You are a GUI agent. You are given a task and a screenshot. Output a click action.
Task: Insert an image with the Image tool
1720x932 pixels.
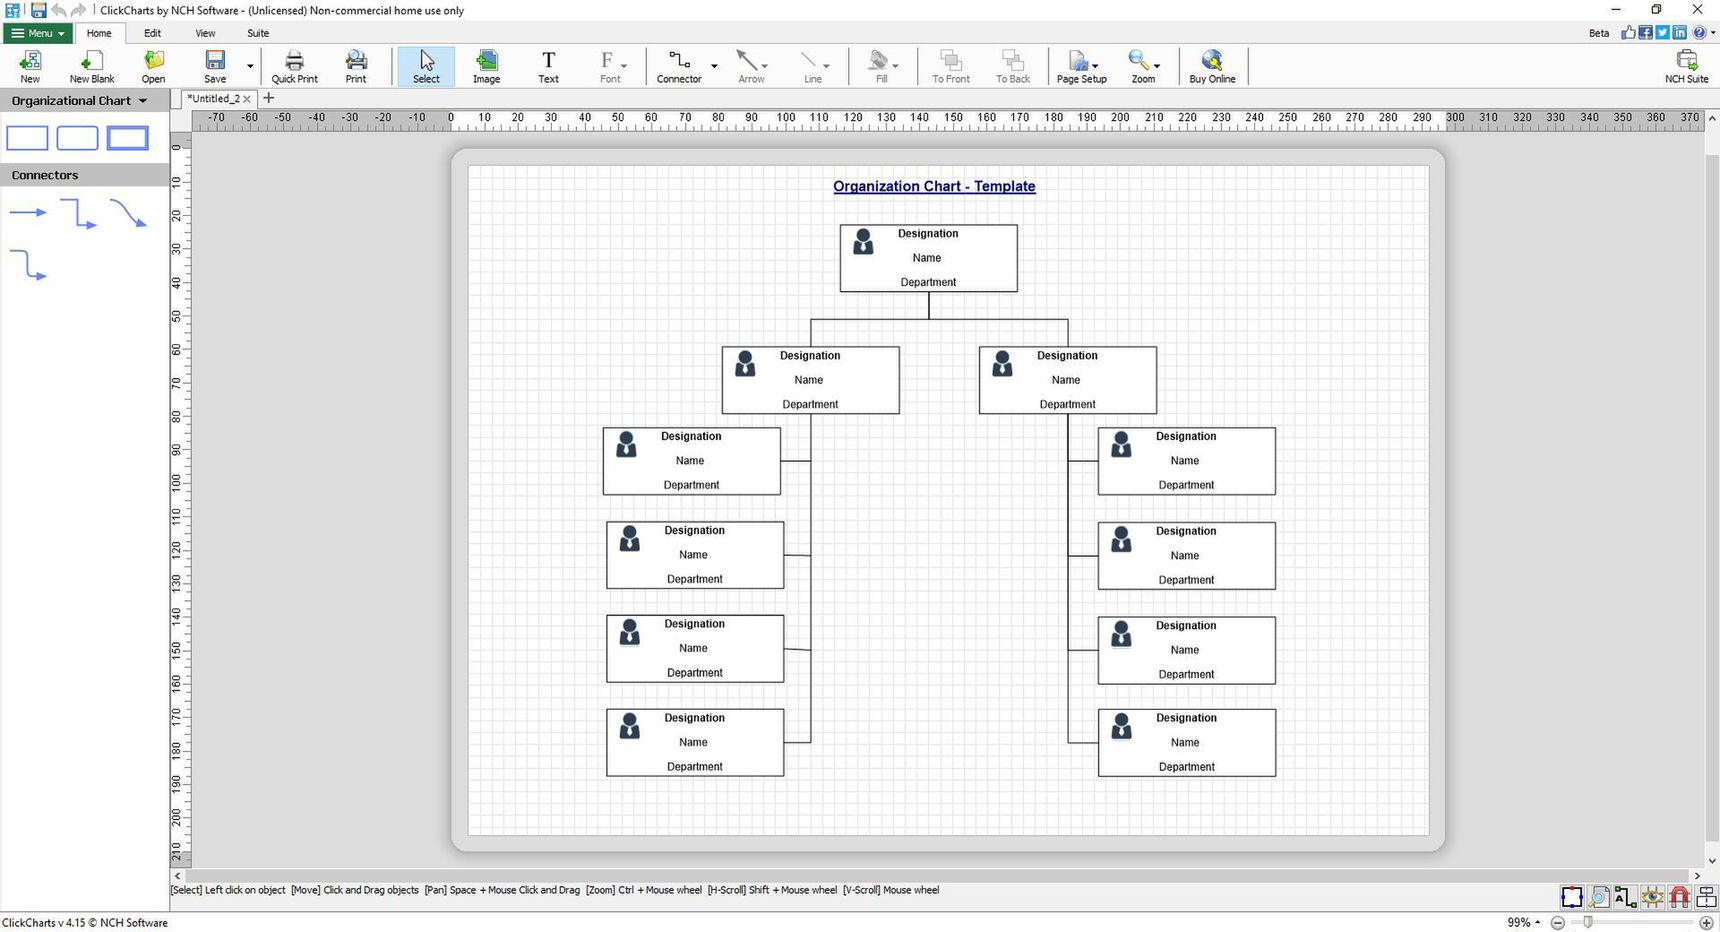487,66
